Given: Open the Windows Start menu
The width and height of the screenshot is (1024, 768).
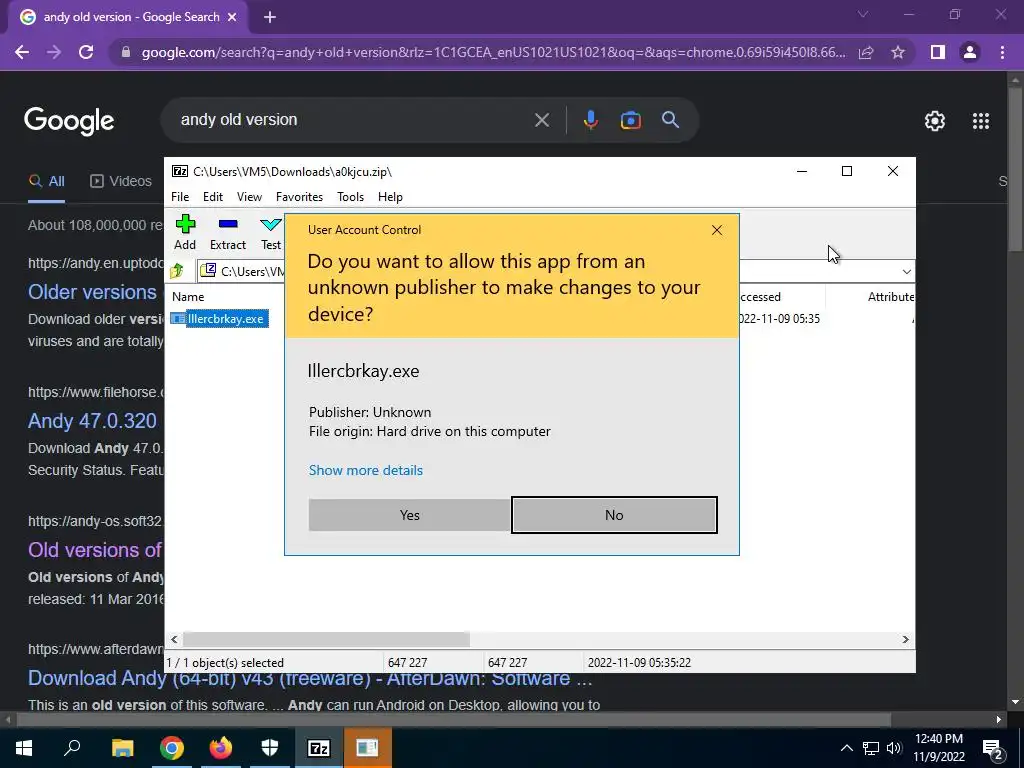Looking at the screenshot, I should point(24,748).
